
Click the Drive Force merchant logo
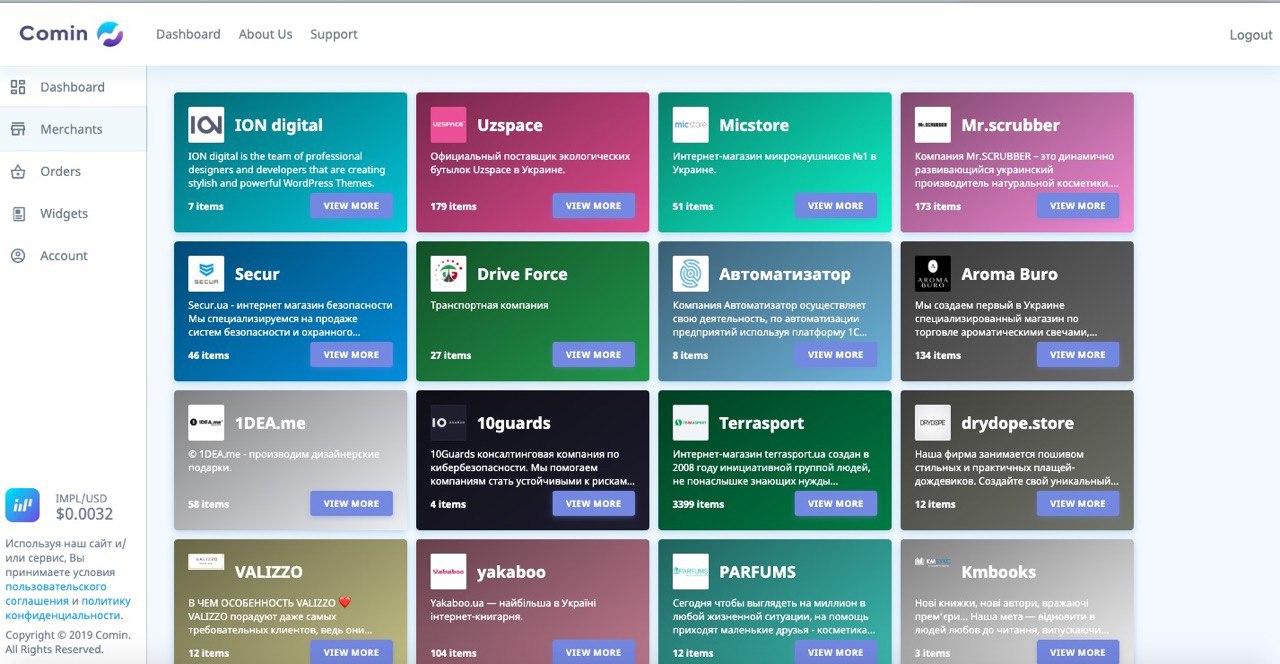[448, 274]
